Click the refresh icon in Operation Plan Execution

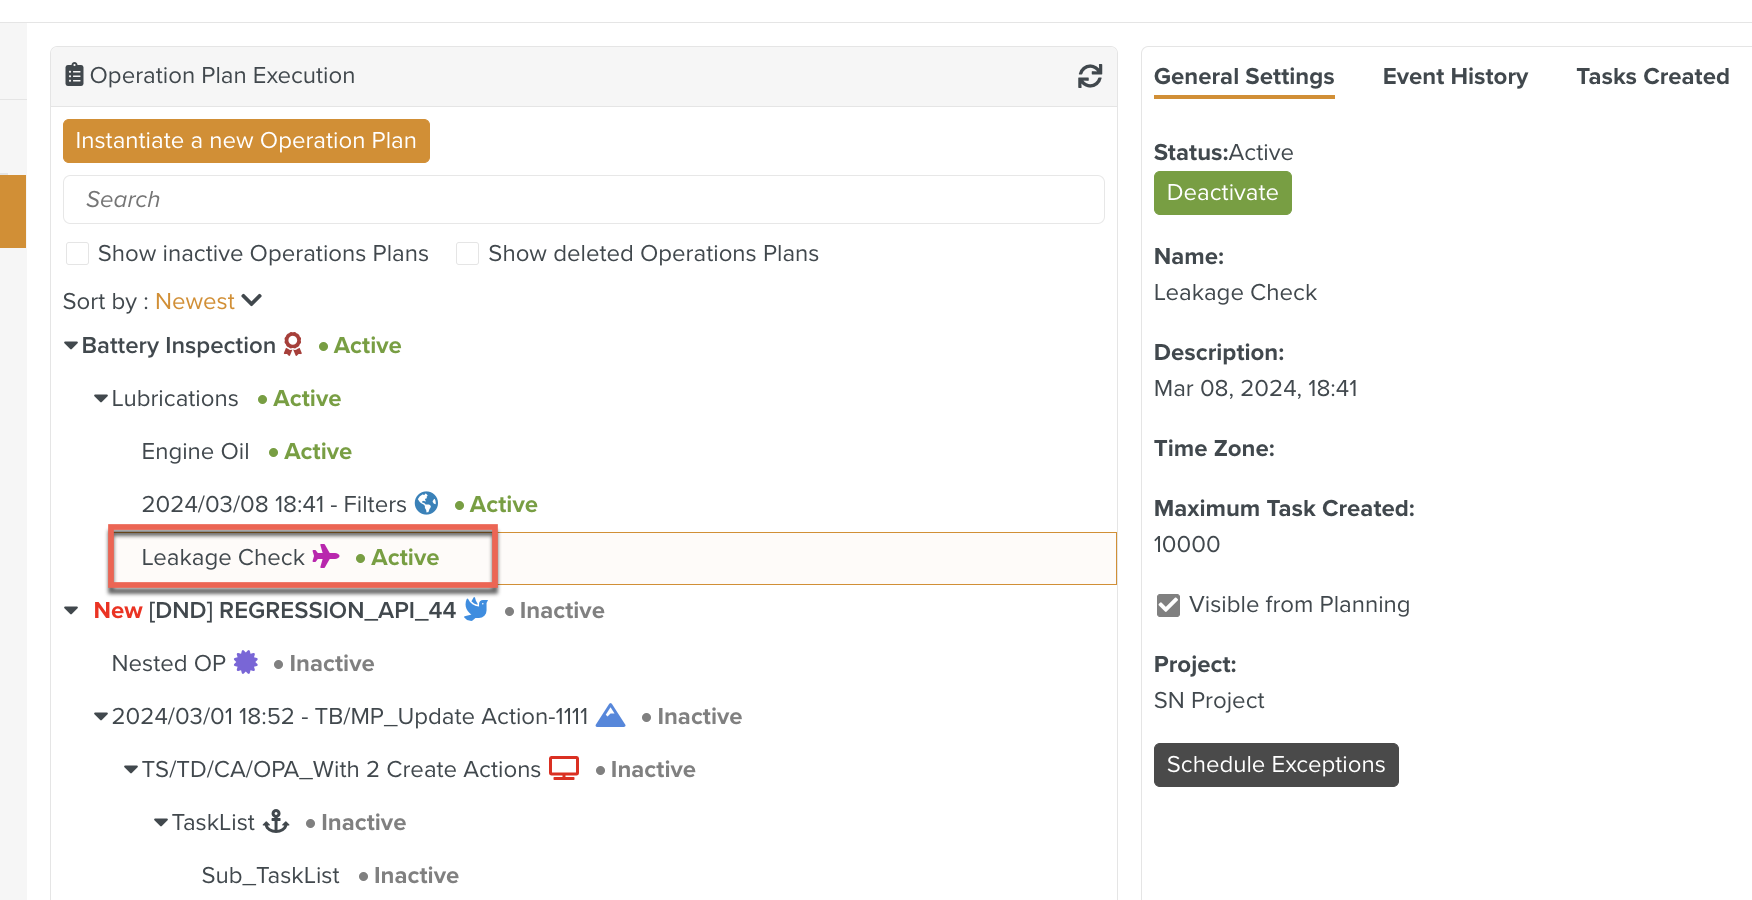[x=1089, y=76]
